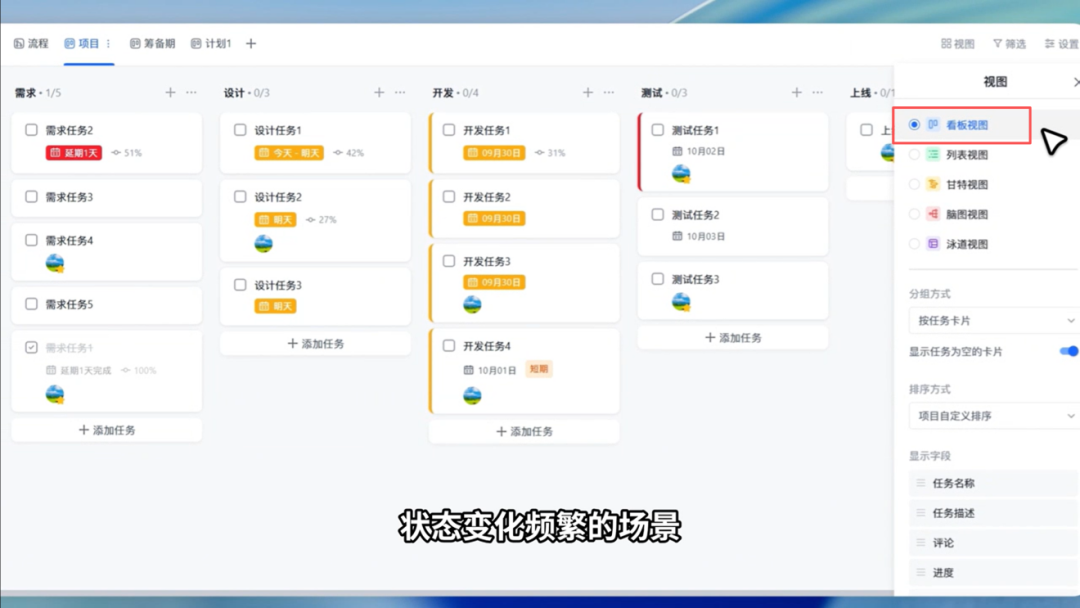Click the 进度 display field row
This screenshot has height=608, width=1080.
pos(994,572)
